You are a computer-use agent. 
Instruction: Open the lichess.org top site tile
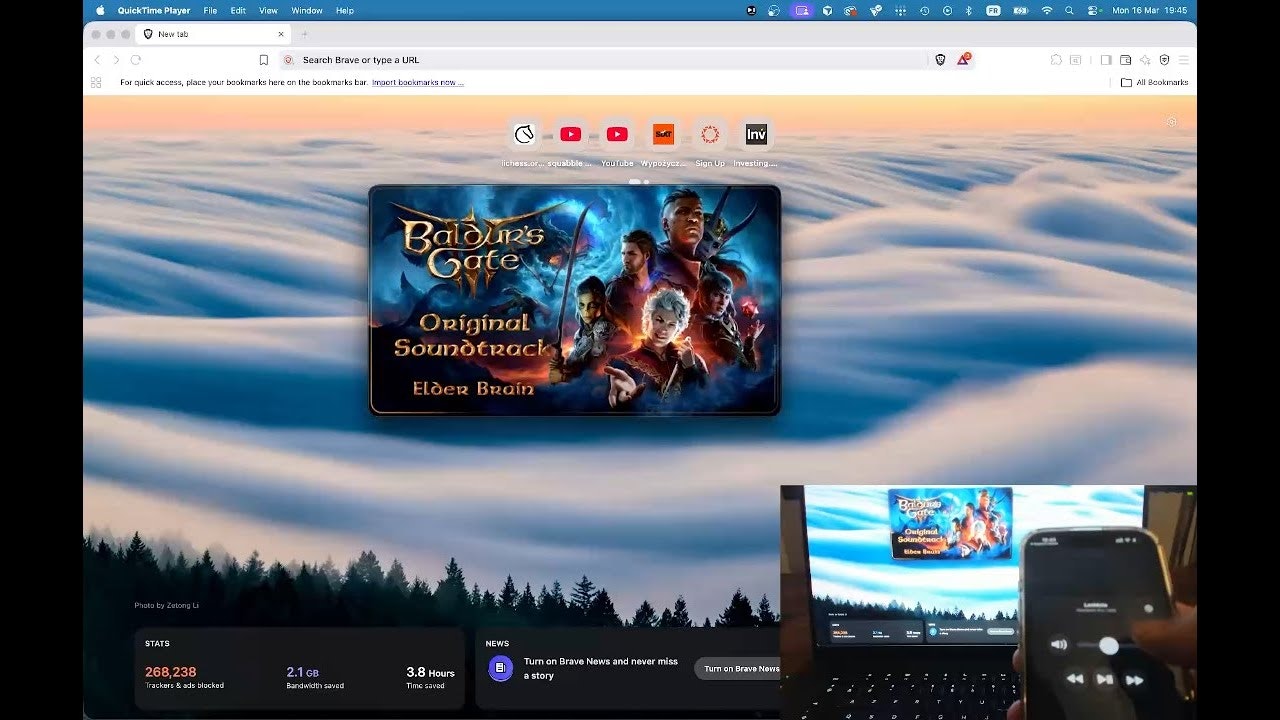(524, 134)
